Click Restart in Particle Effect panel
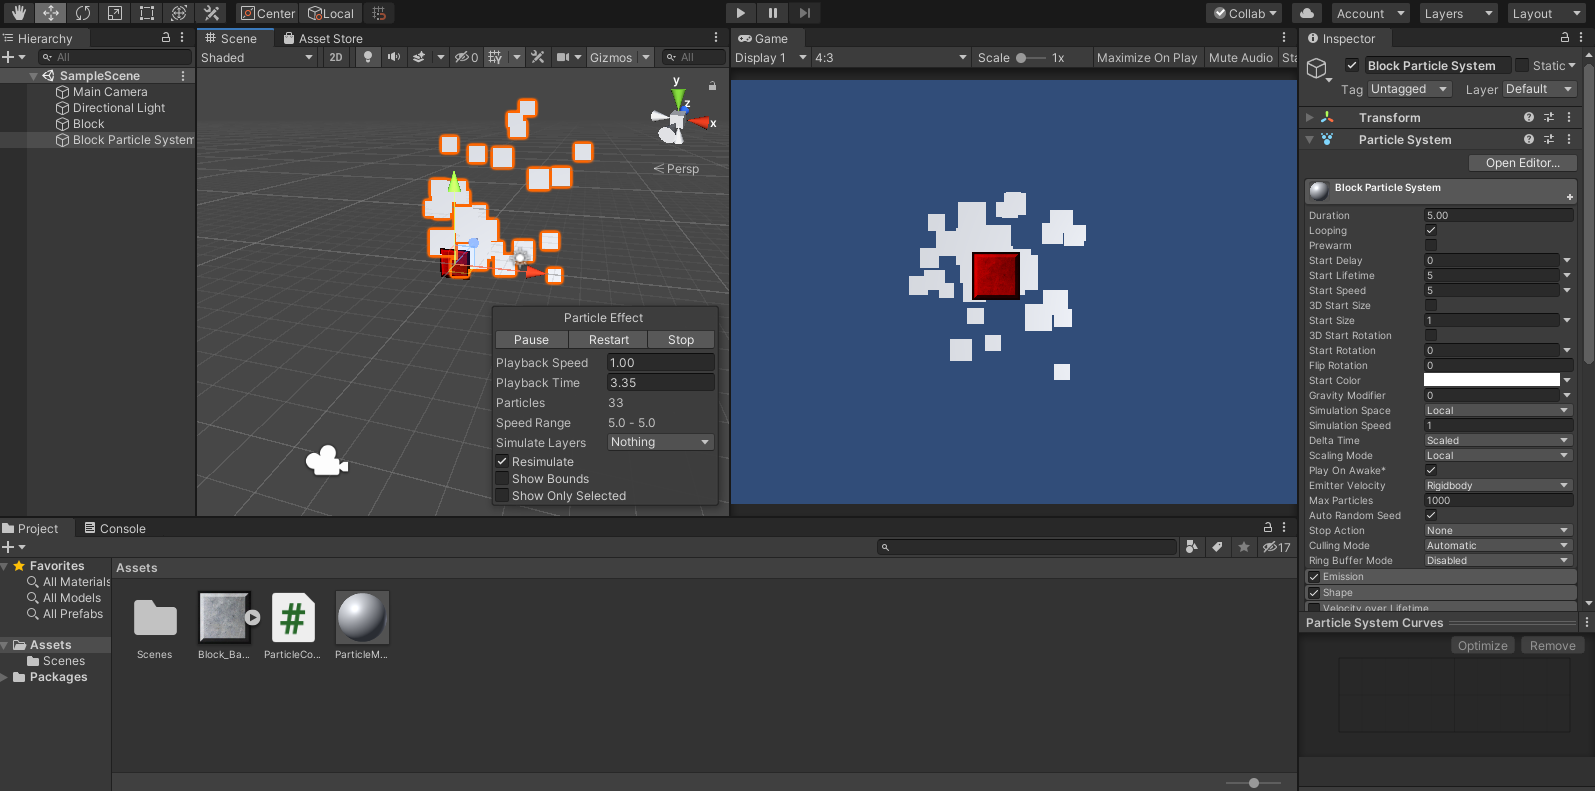 pyautogui.click(x=609, y=340)
